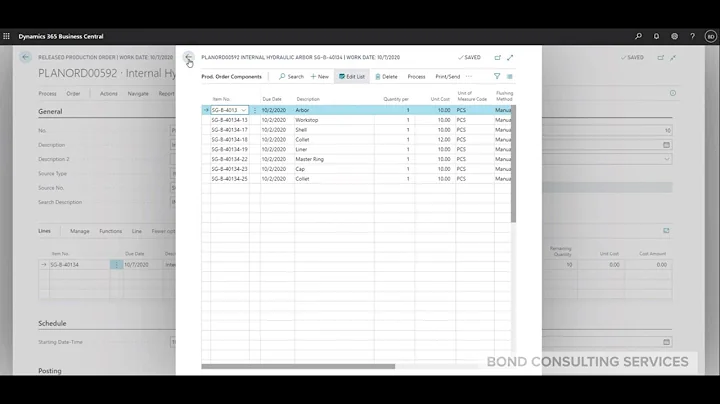Search within Prod. Order Components
Image resolution: width=720 pixels, height=404 pixels.
[291, 77]
